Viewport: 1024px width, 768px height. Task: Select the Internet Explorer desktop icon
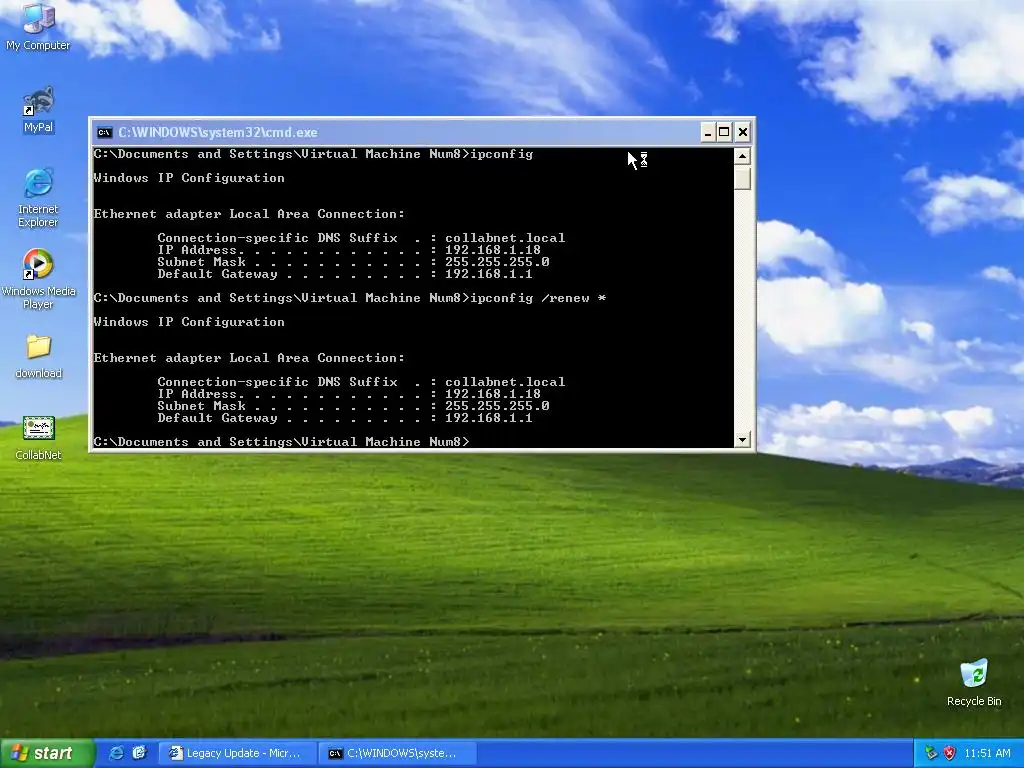[x=38, y=197]
